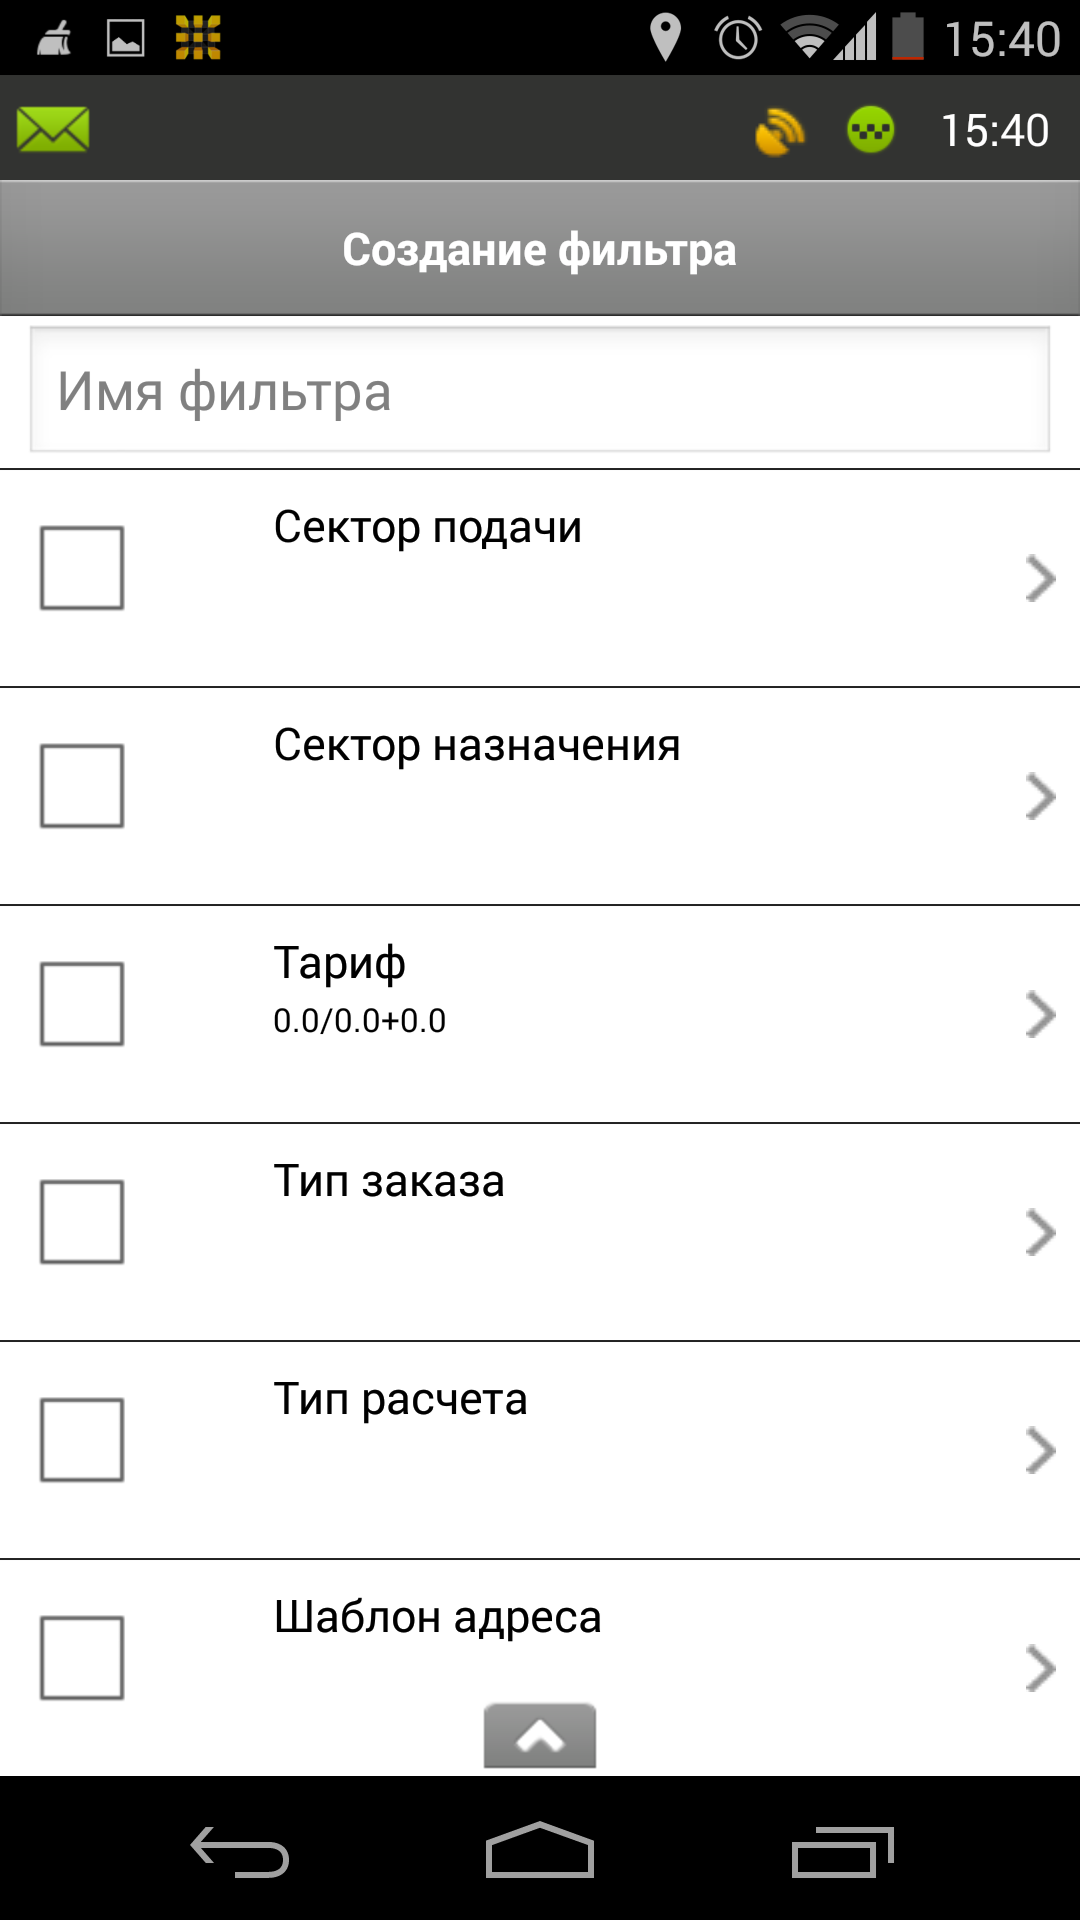Viewport: 1080px width, 1920px height.
Task: Tap the alarm clock status icon
Action: (x=738, y=38)
